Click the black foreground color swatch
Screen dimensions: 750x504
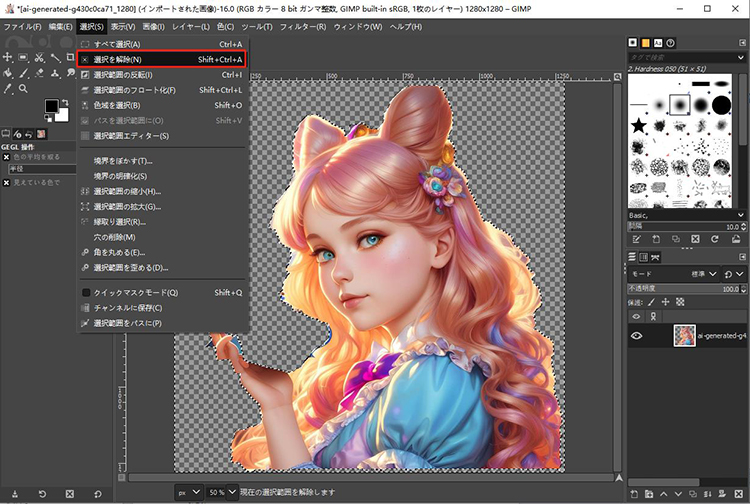click(51, 106)
